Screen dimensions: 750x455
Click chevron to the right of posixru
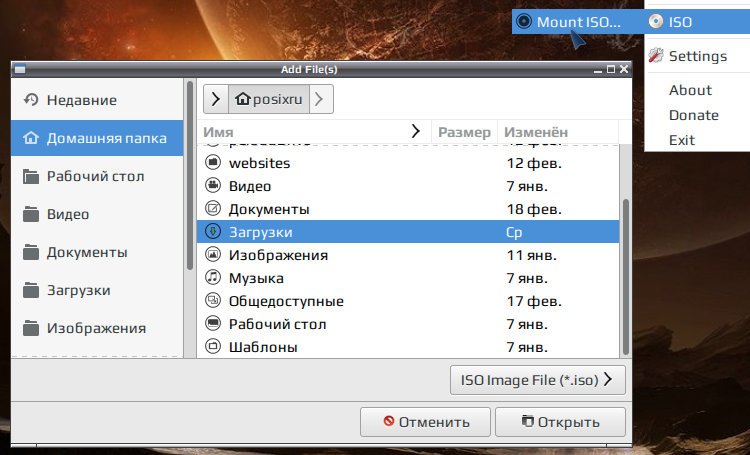320,99
